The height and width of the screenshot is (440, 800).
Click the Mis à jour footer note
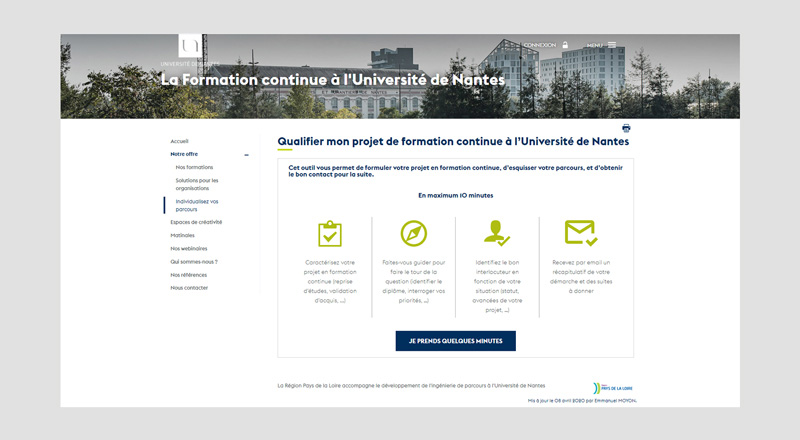582,401
